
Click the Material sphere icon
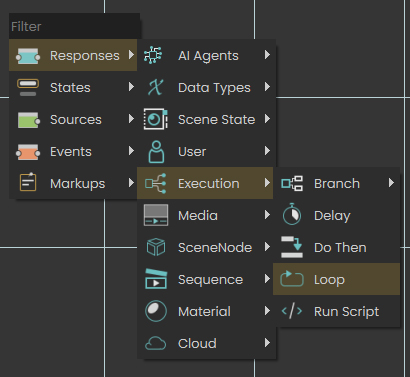click(156, 311)
